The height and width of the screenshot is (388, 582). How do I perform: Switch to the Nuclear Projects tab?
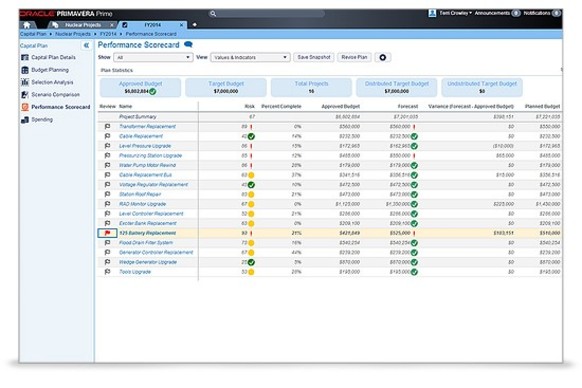83,25
